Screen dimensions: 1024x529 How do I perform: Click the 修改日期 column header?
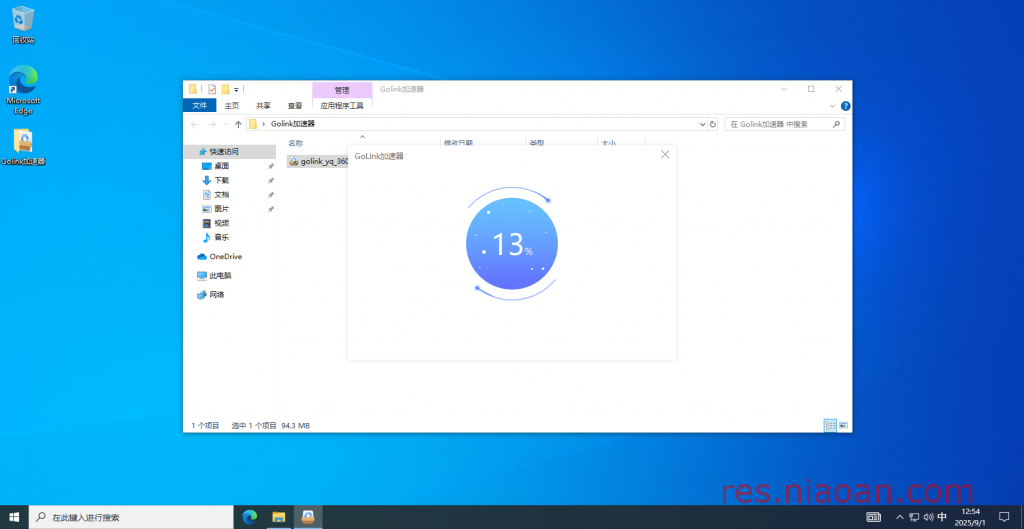click(458, 143)
